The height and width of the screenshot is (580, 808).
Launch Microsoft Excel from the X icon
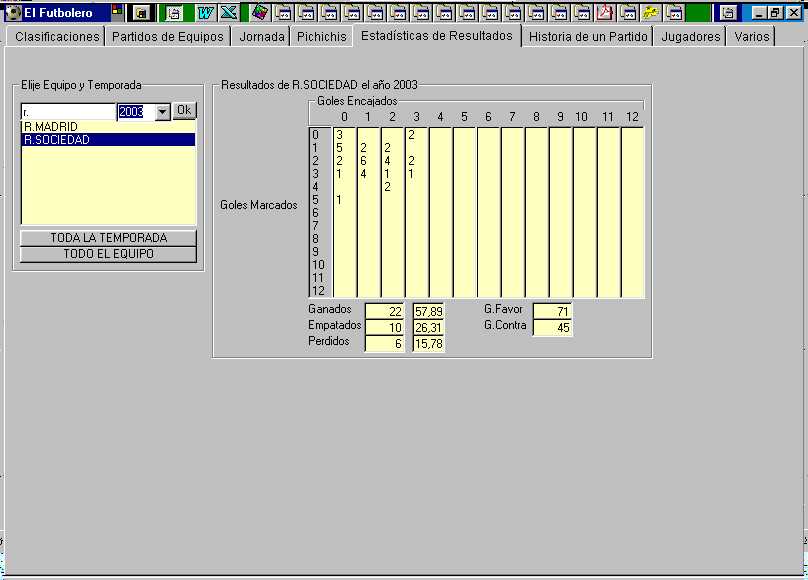click(229, 12)
